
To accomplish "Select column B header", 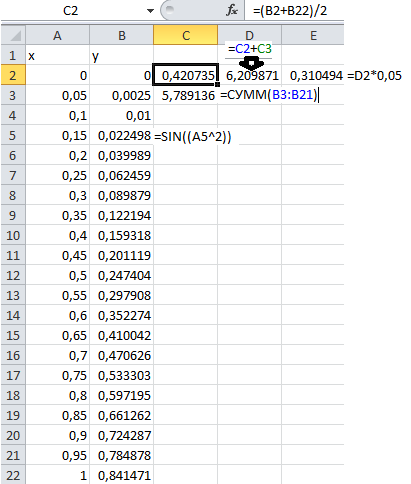I will [x=122, y=35].
